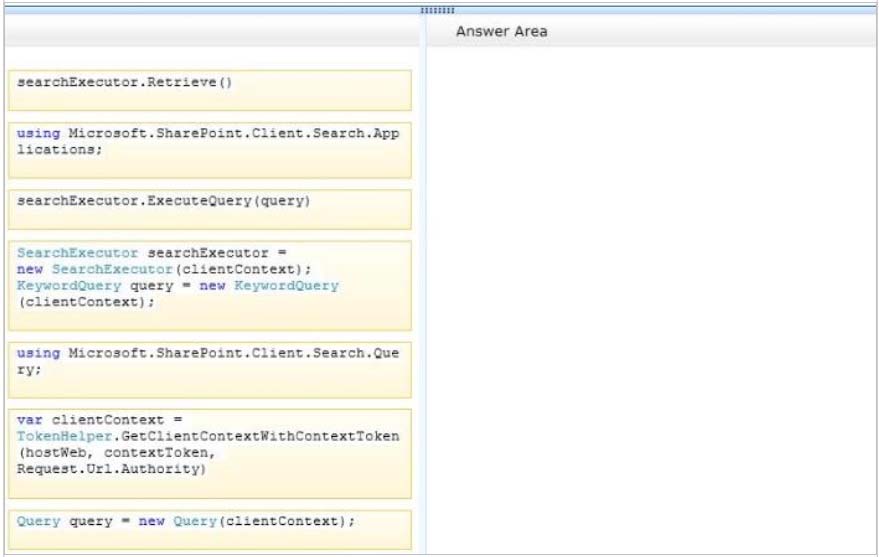The image size is (879, 557).
Task: Select the Query query = new Query block
Action: tap(210, 529)
